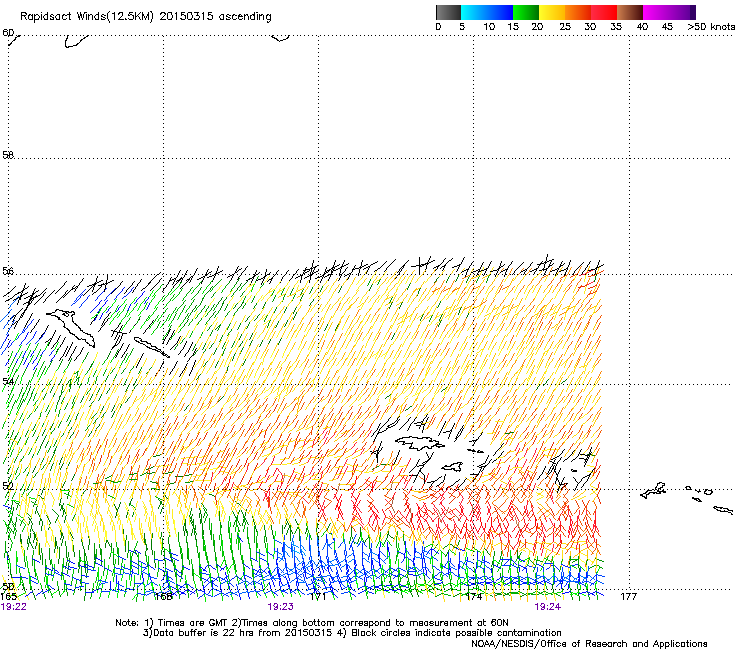740x650 pixels.
Task: Click the brown 35-40 knots swatch
Action: 630,12
